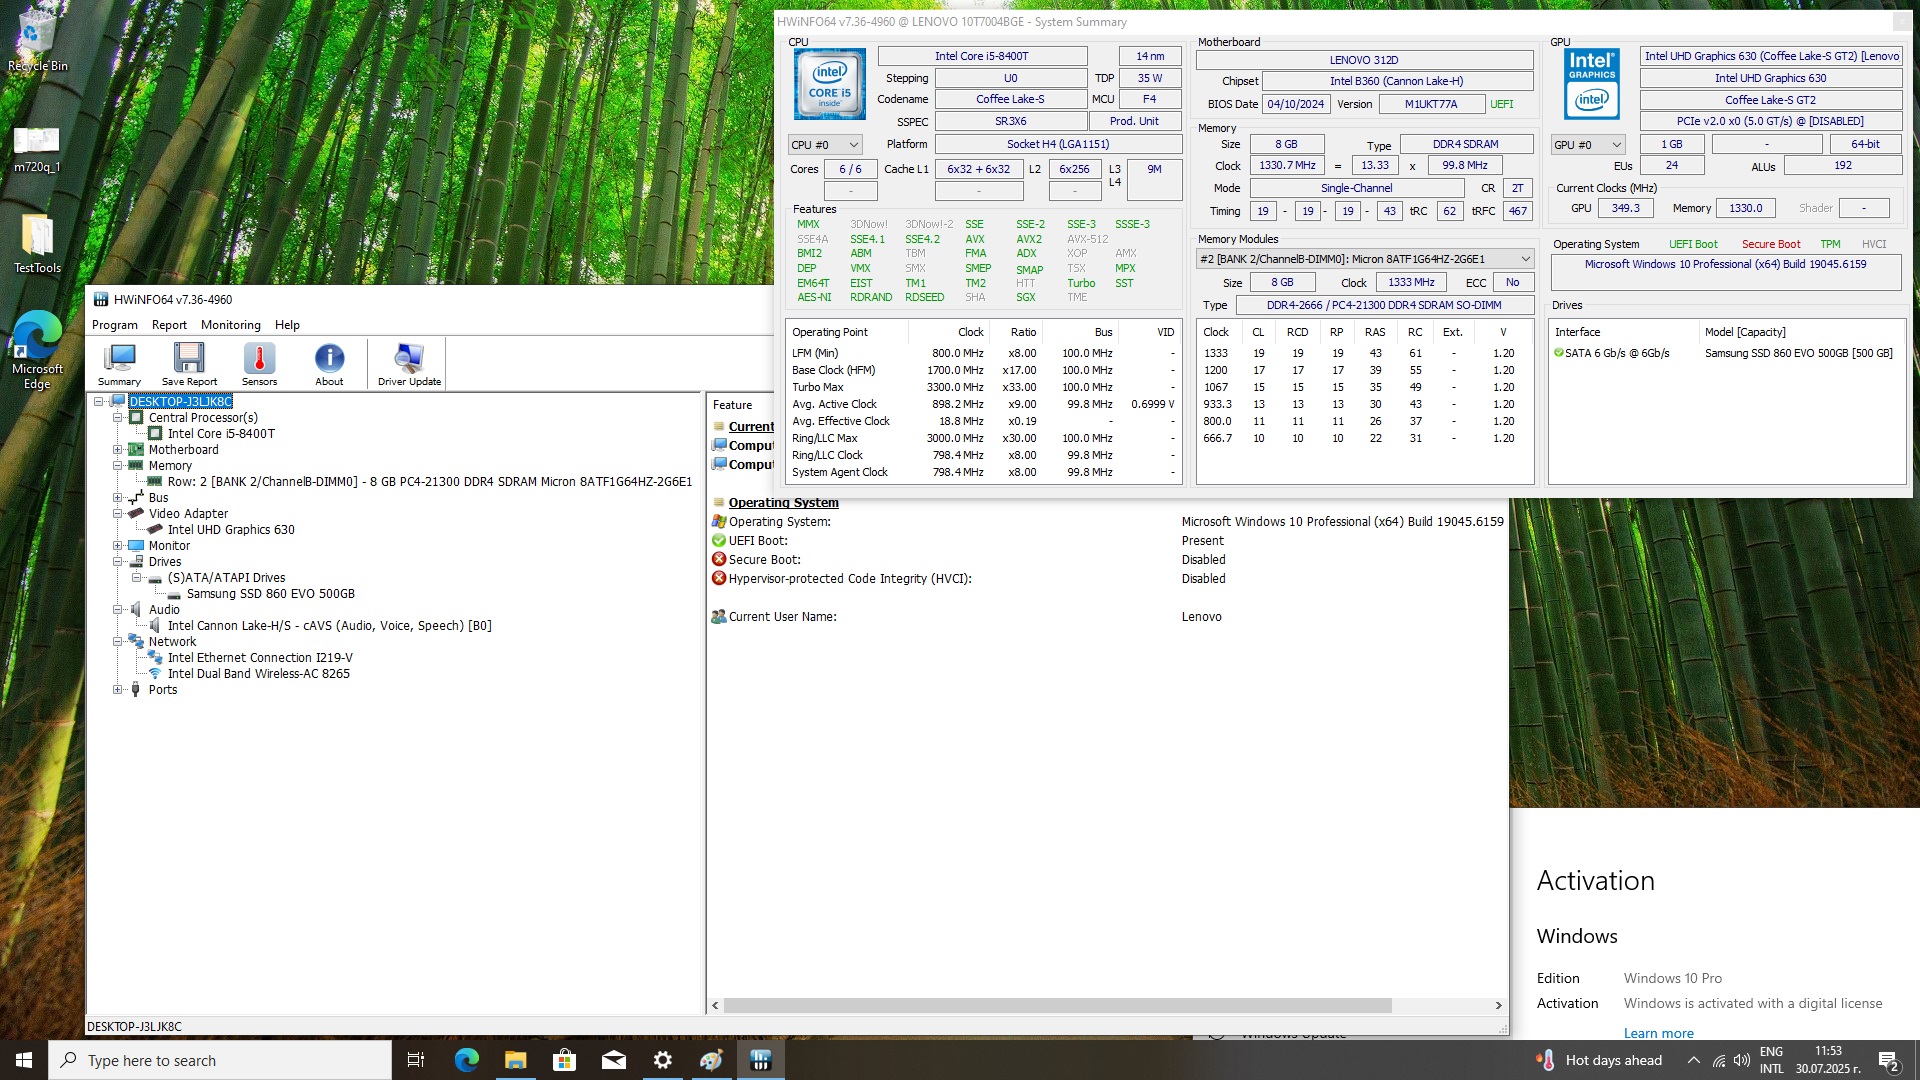Open the Program menu
1920x1080 pixels.
(x=115, y=325)
